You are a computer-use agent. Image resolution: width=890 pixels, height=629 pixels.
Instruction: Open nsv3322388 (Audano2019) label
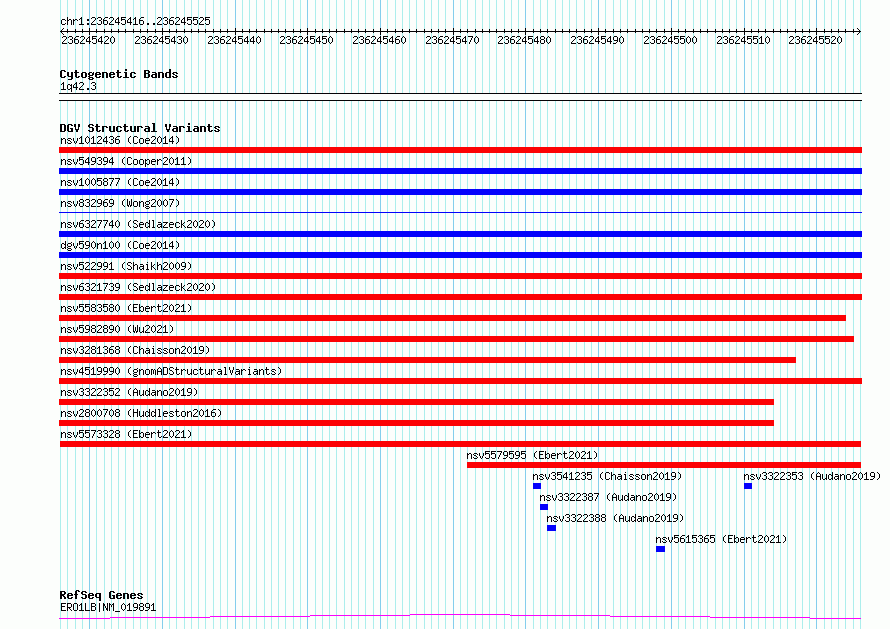tap(615, 518)
